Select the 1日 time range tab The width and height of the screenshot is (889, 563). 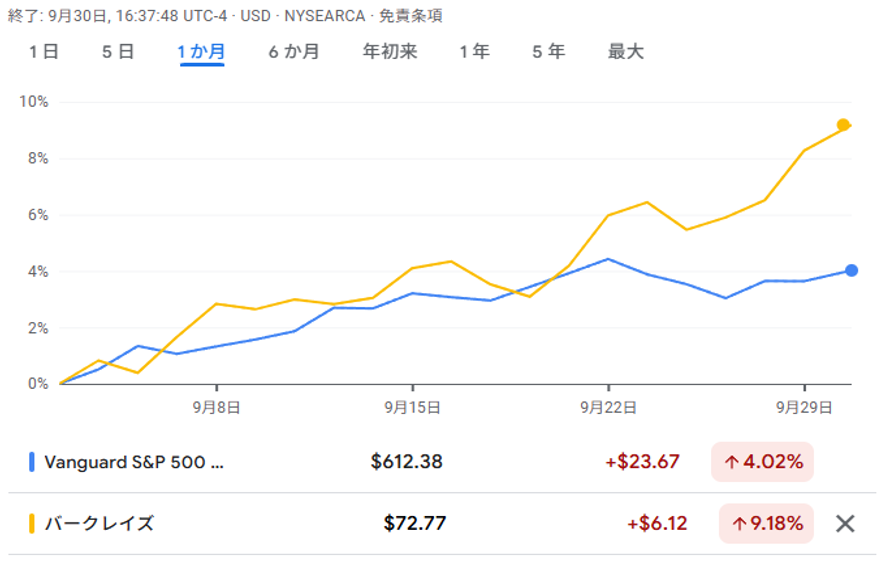[44, 52]
